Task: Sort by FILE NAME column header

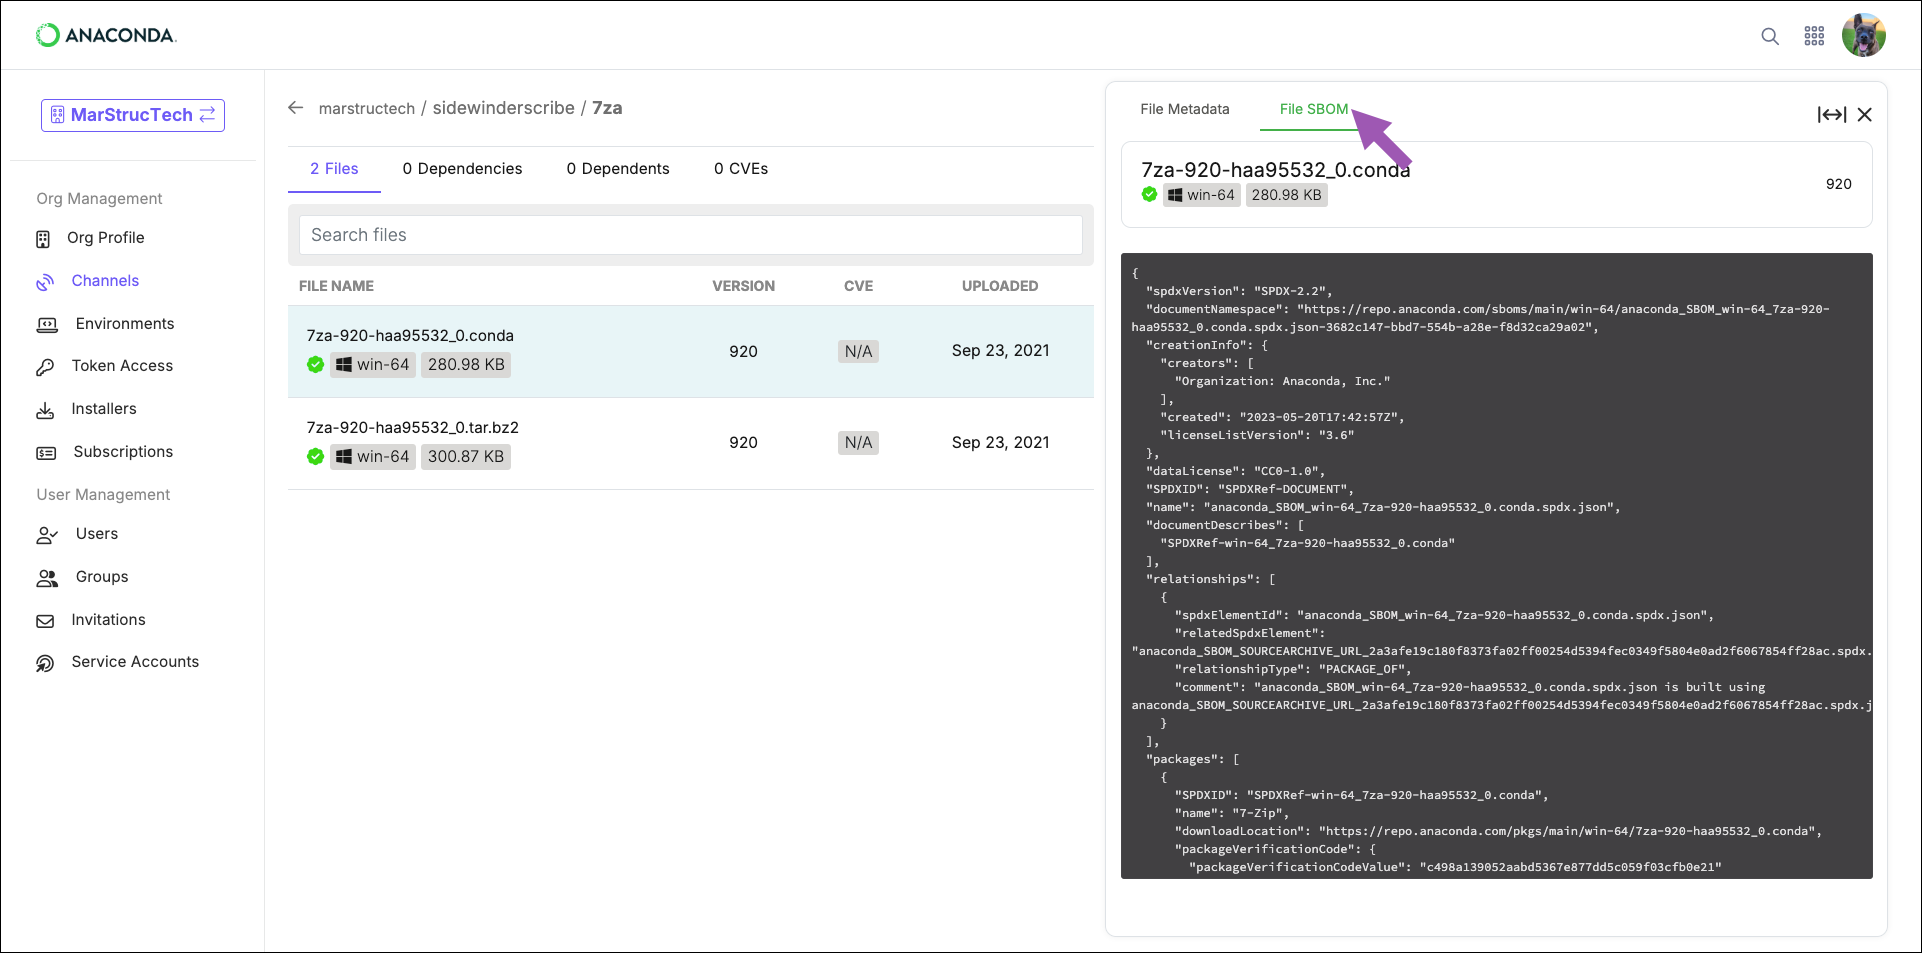Action: (x=336, y=286)
